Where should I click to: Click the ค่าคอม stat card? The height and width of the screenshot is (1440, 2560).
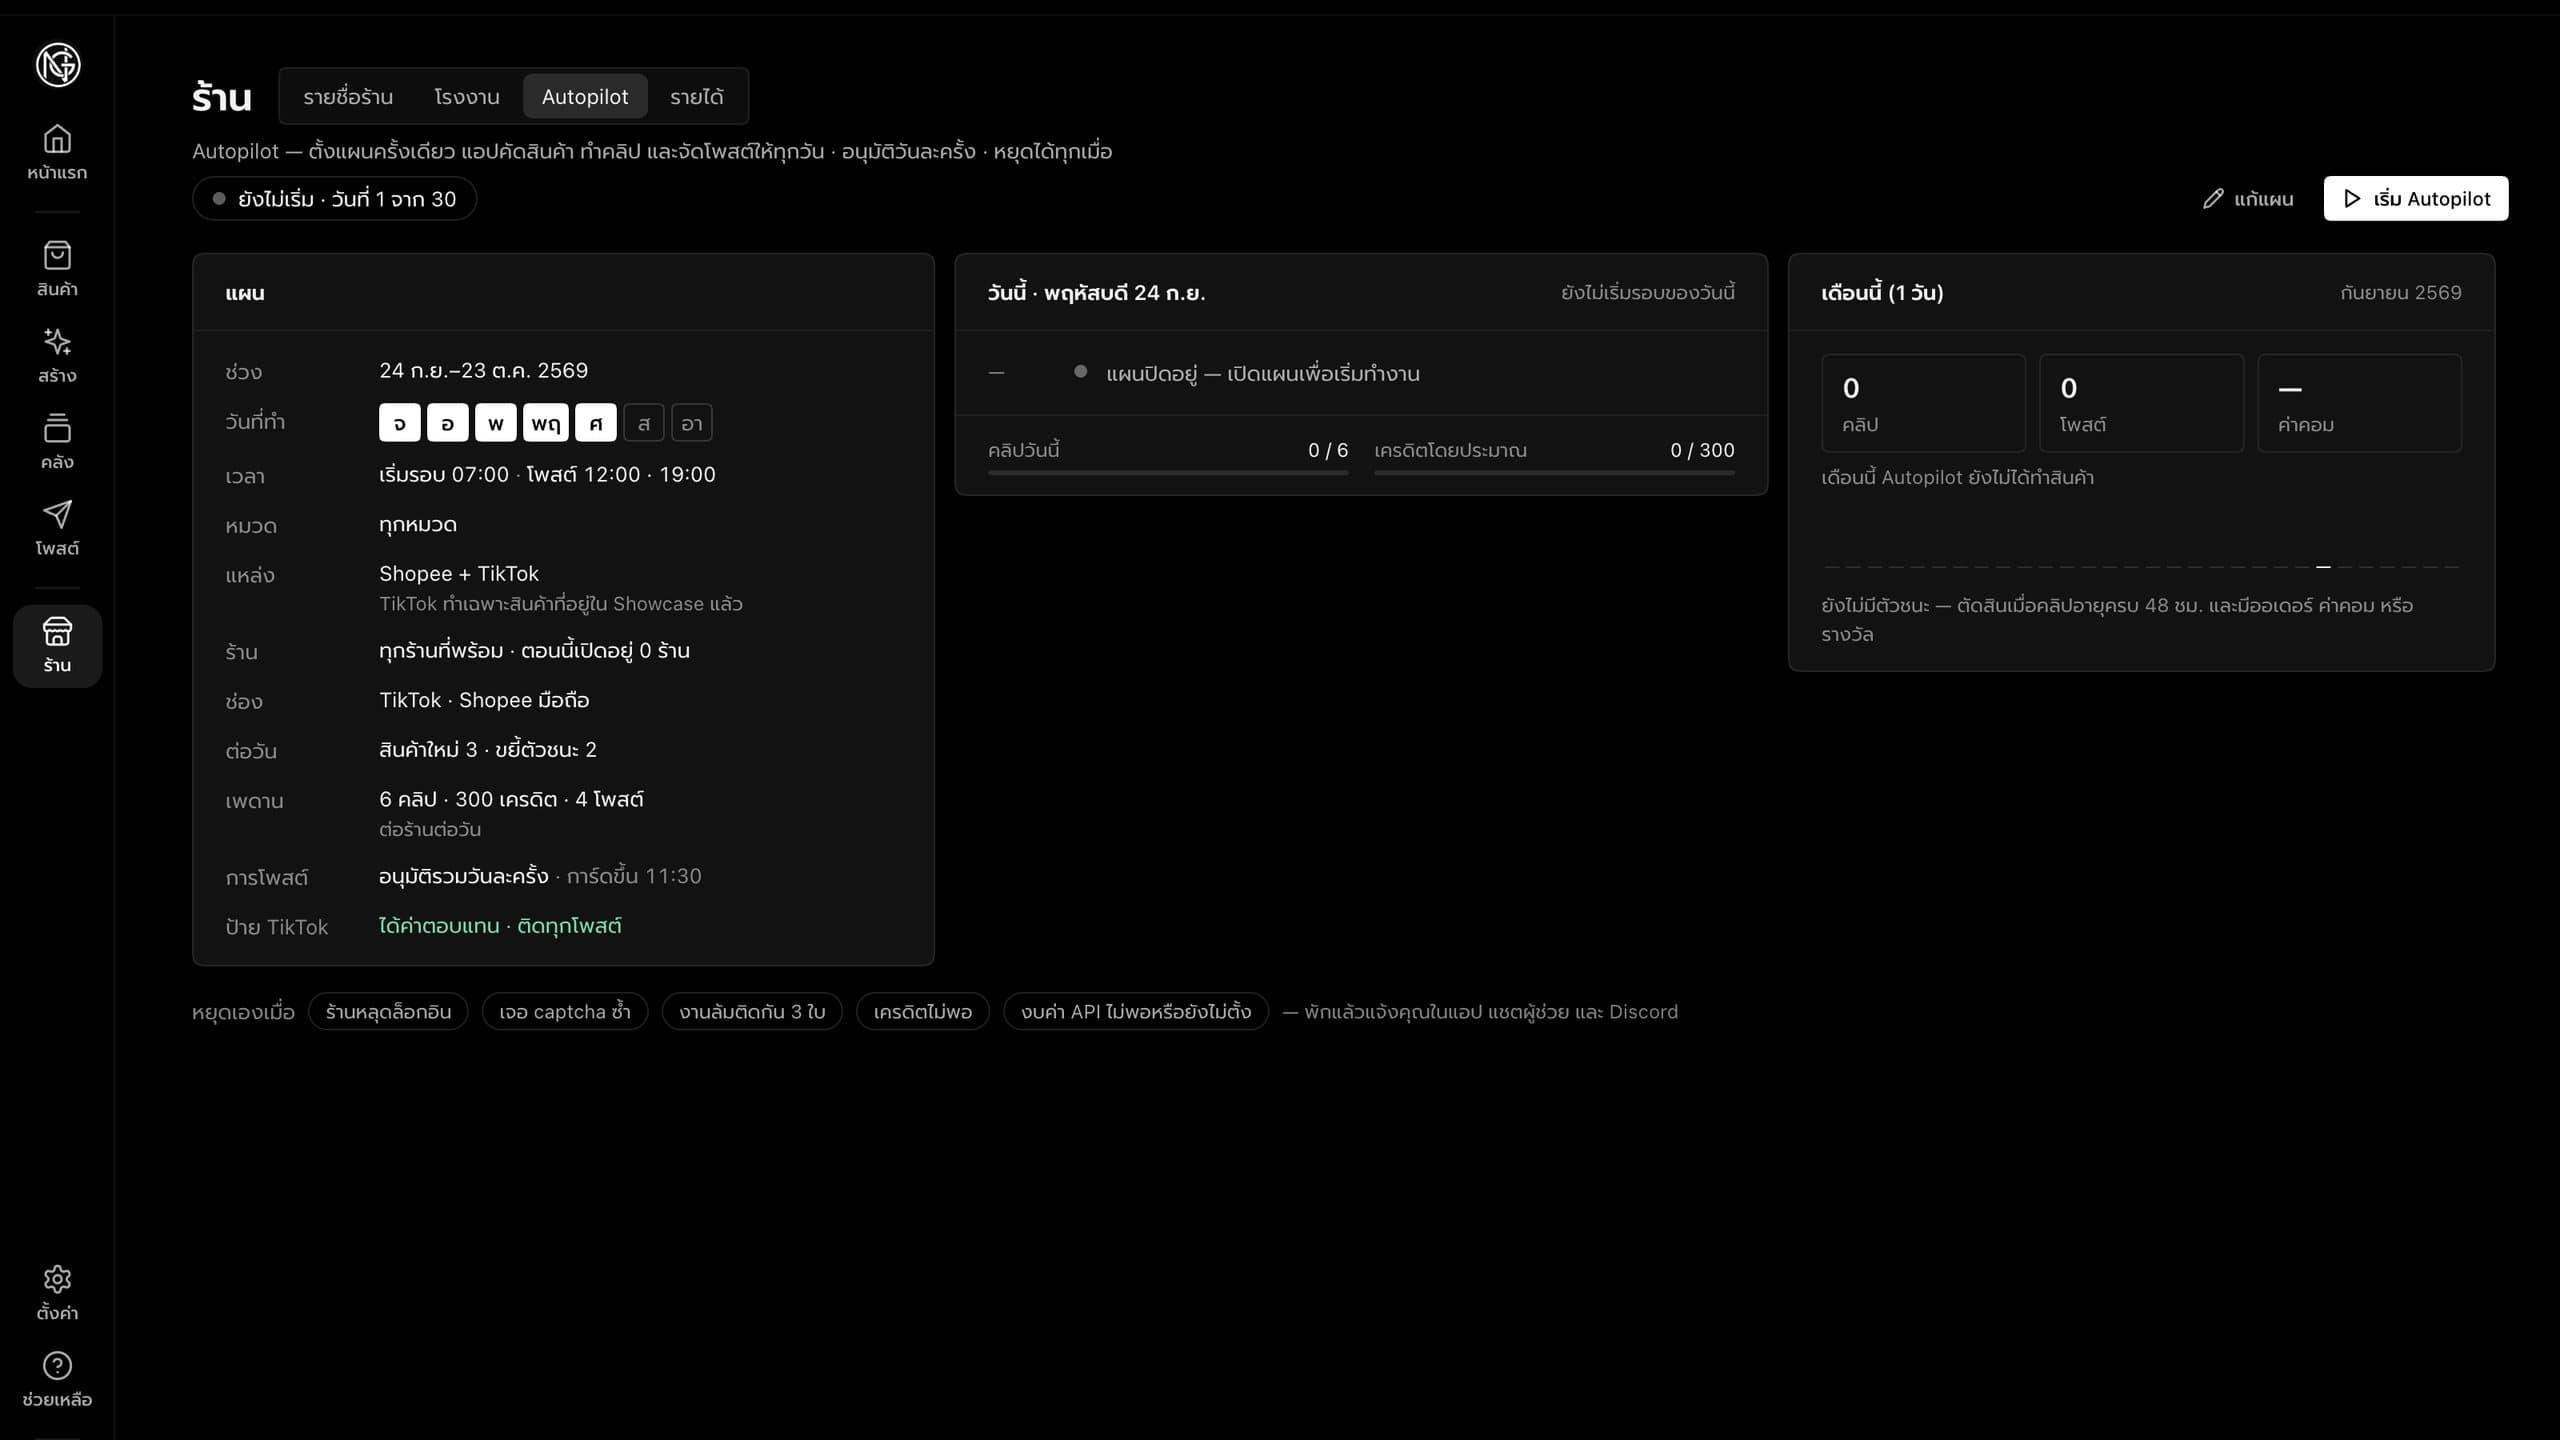[x=2359, y=403]
